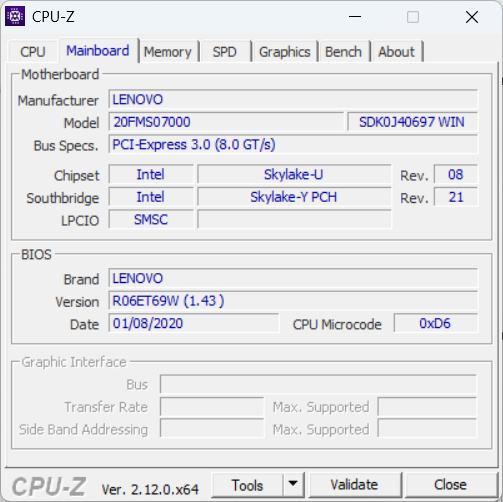Select the Mainboard tab

[98, 51]
